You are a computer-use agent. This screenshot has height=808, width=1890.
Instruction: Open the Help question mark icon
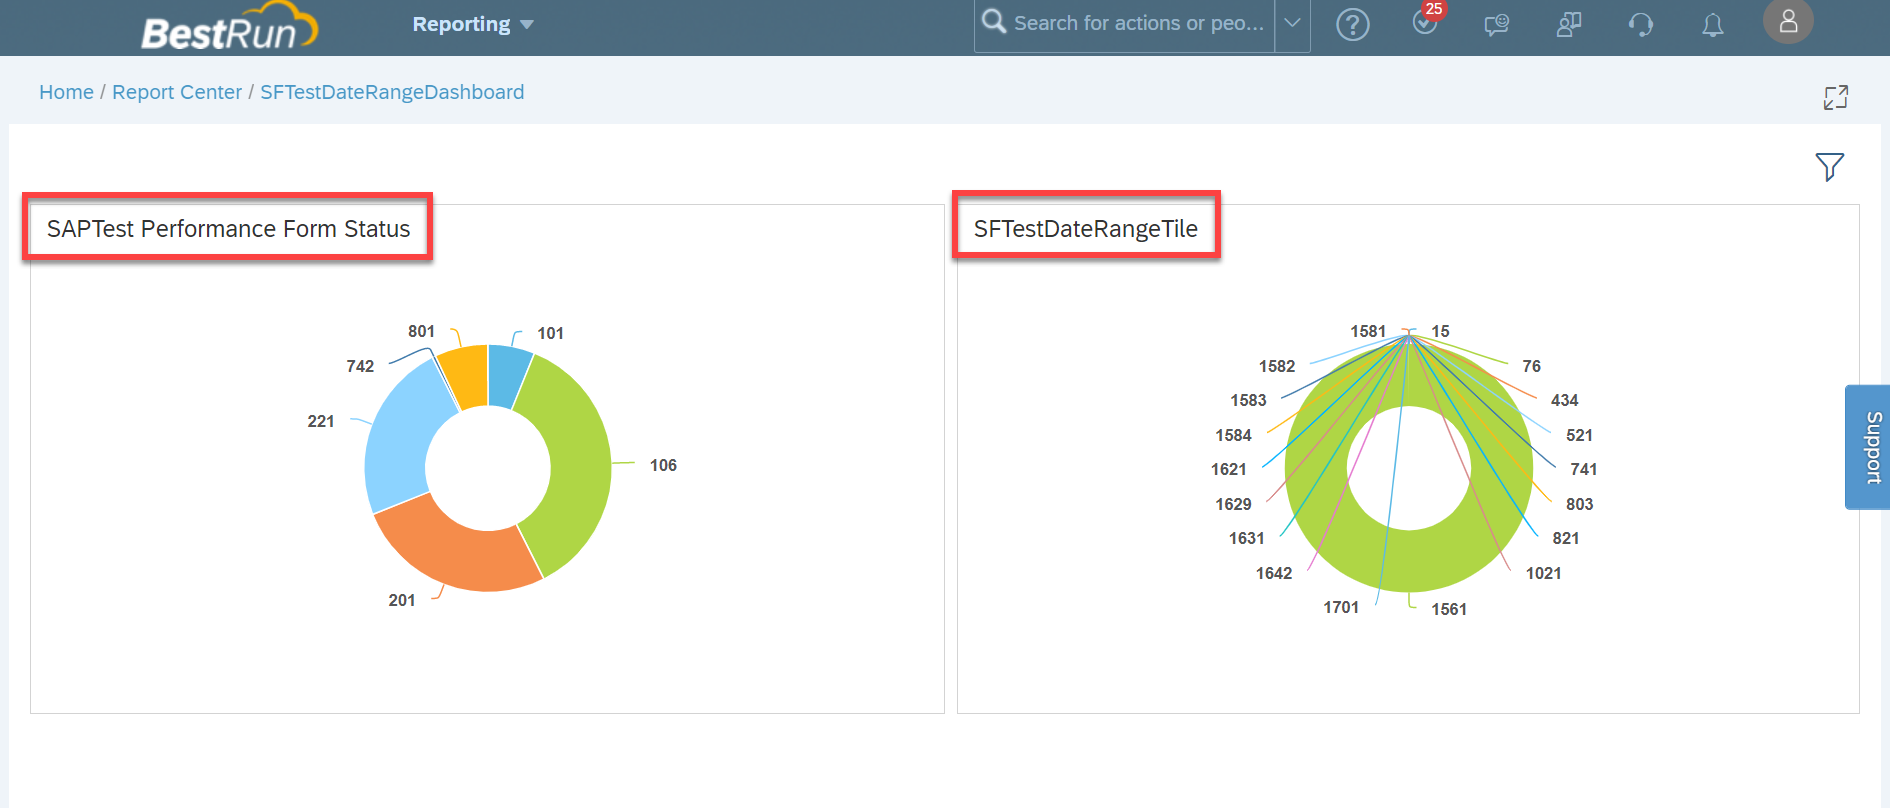pyautogui.click(x=1353, y=24)
